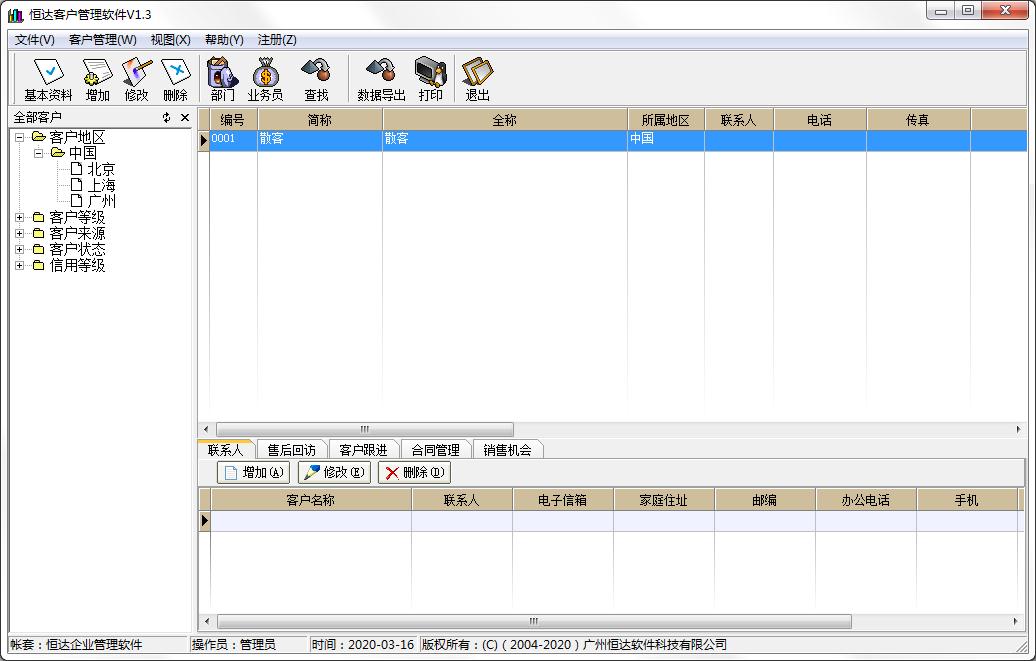Expand the 客户等级 tree node

tap(20, 217)
